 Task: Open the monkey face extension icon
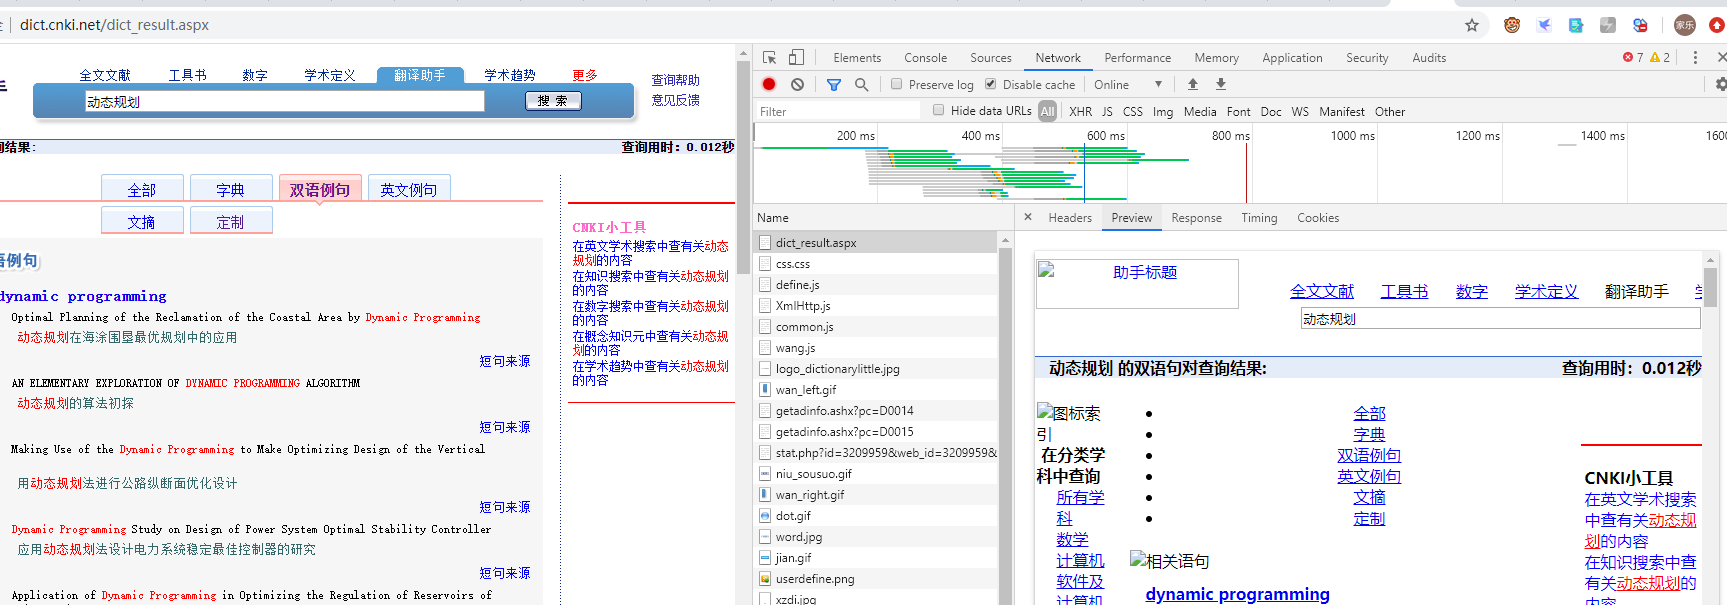tap(1512, 25)
